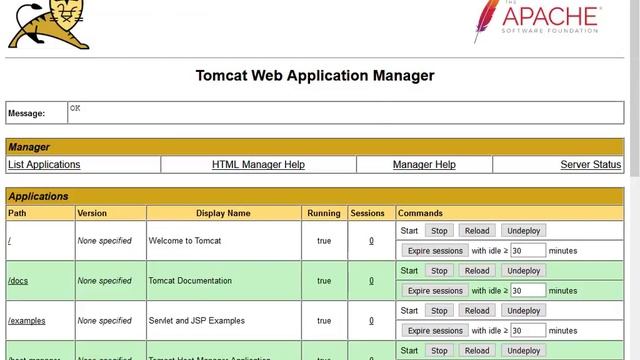Click the "Commands" column header

point(420,213)
